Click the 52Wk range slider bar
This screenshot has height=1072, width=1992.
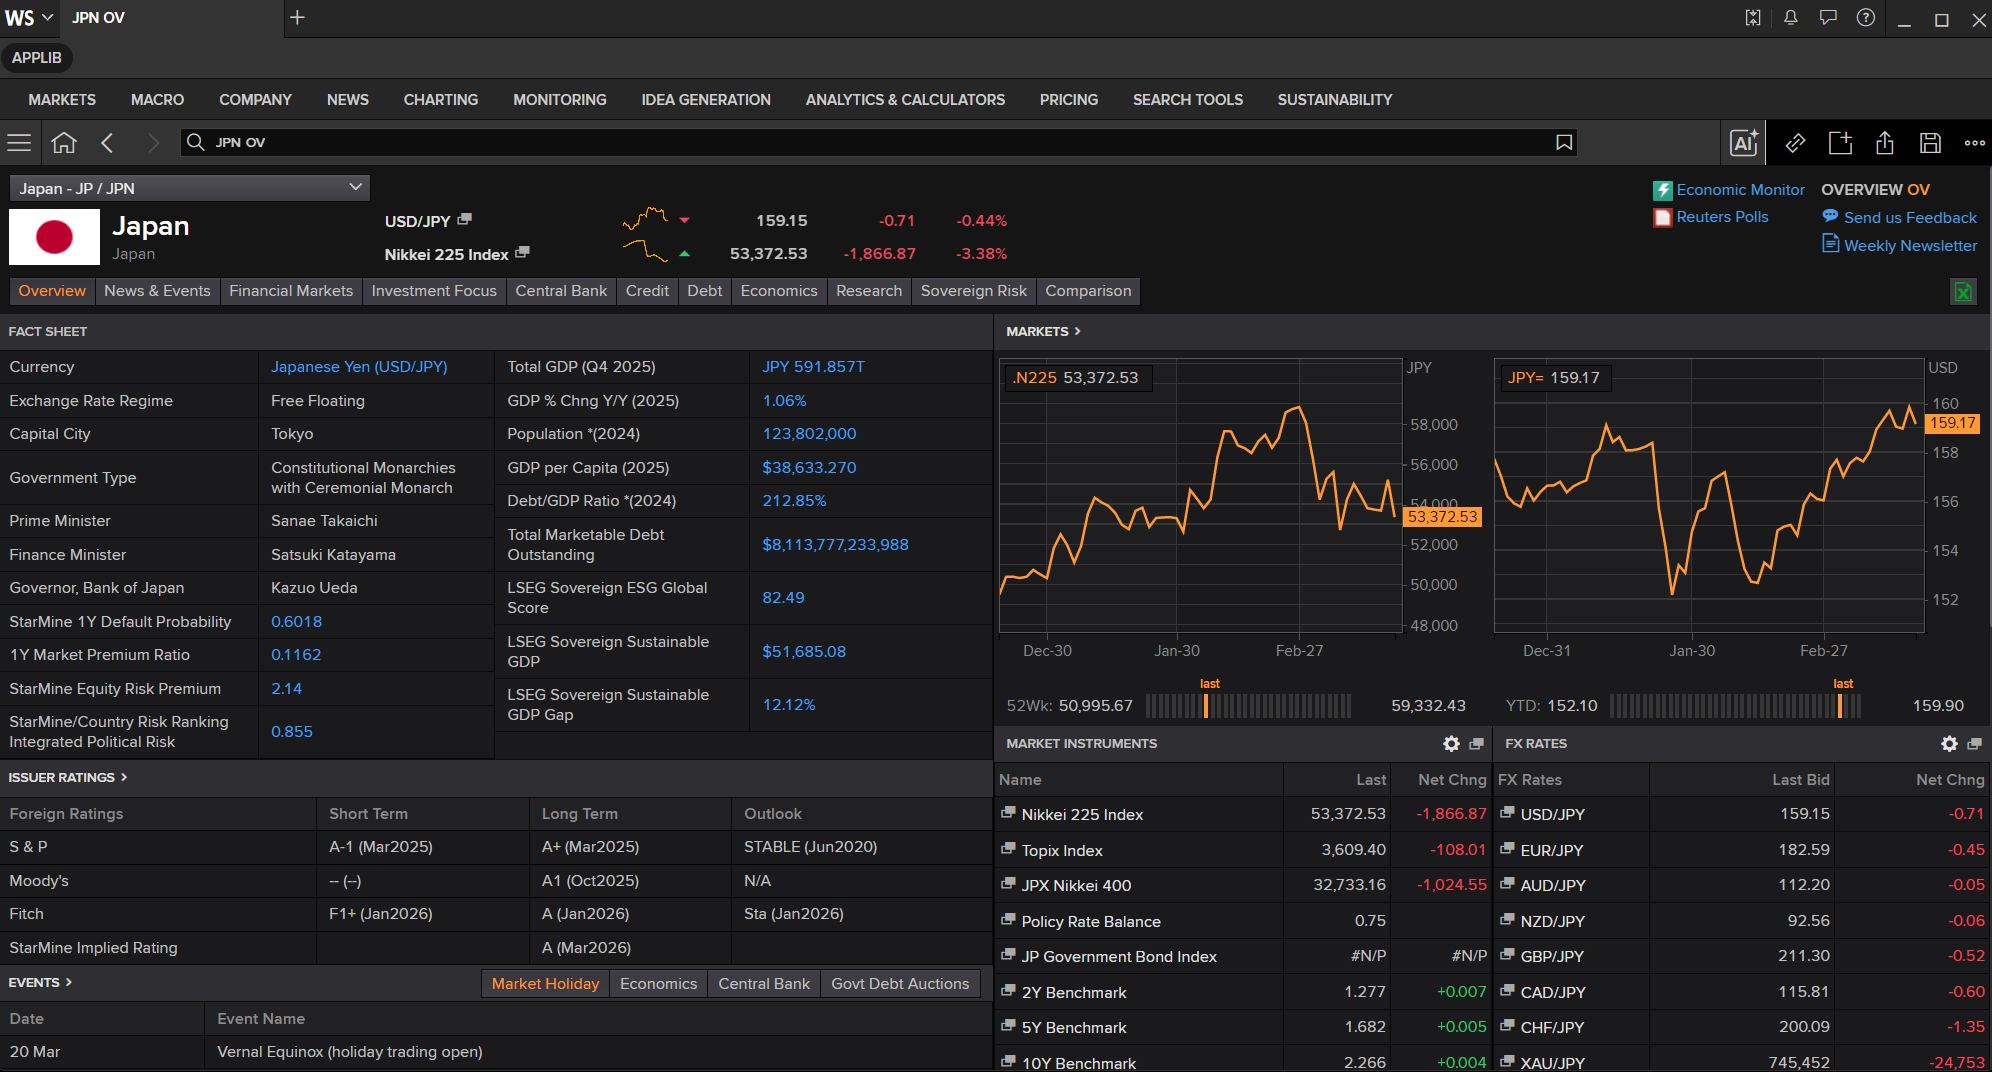1248,706
